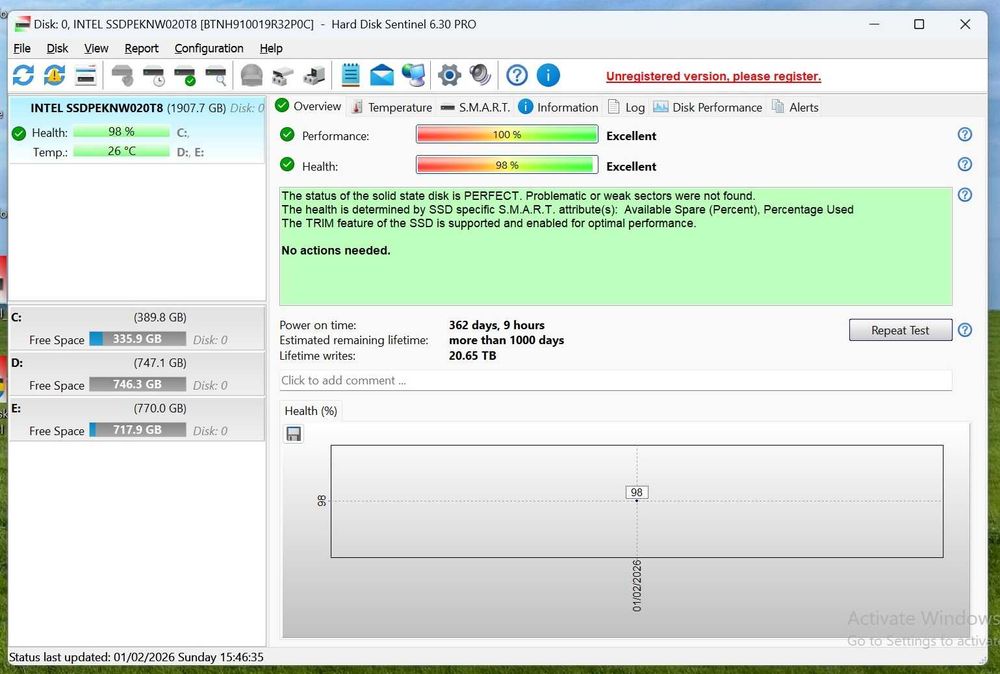Image resolution: width=1000 pixels, height=674 pixels.
Task: Switch to the Log tab
Action: pyautogui.click(x=626, y=107)
